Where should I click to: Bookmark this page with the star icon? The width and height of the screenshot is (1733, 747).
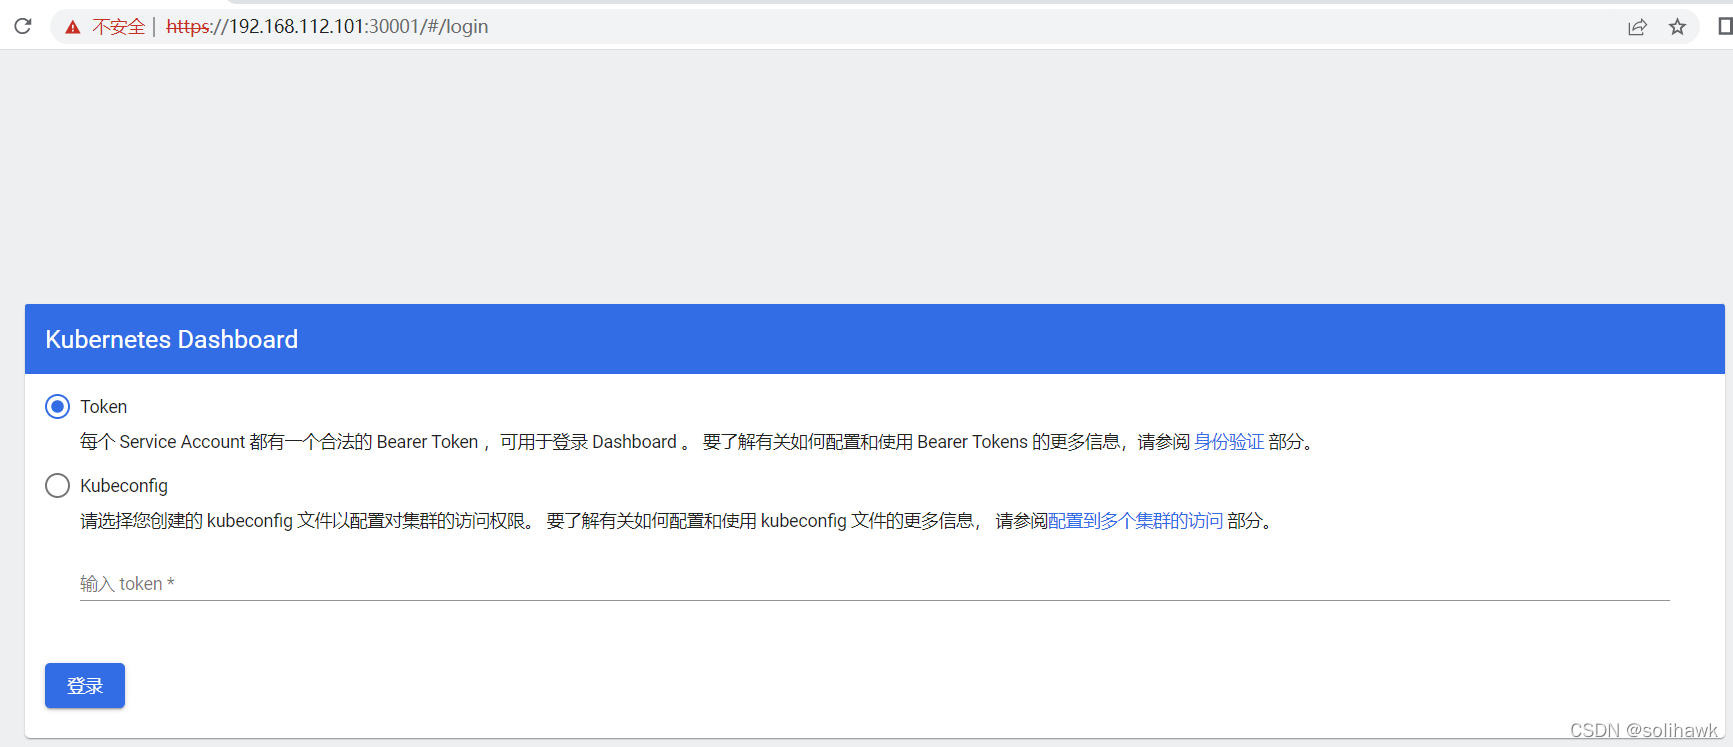(x=1677, y=27)
